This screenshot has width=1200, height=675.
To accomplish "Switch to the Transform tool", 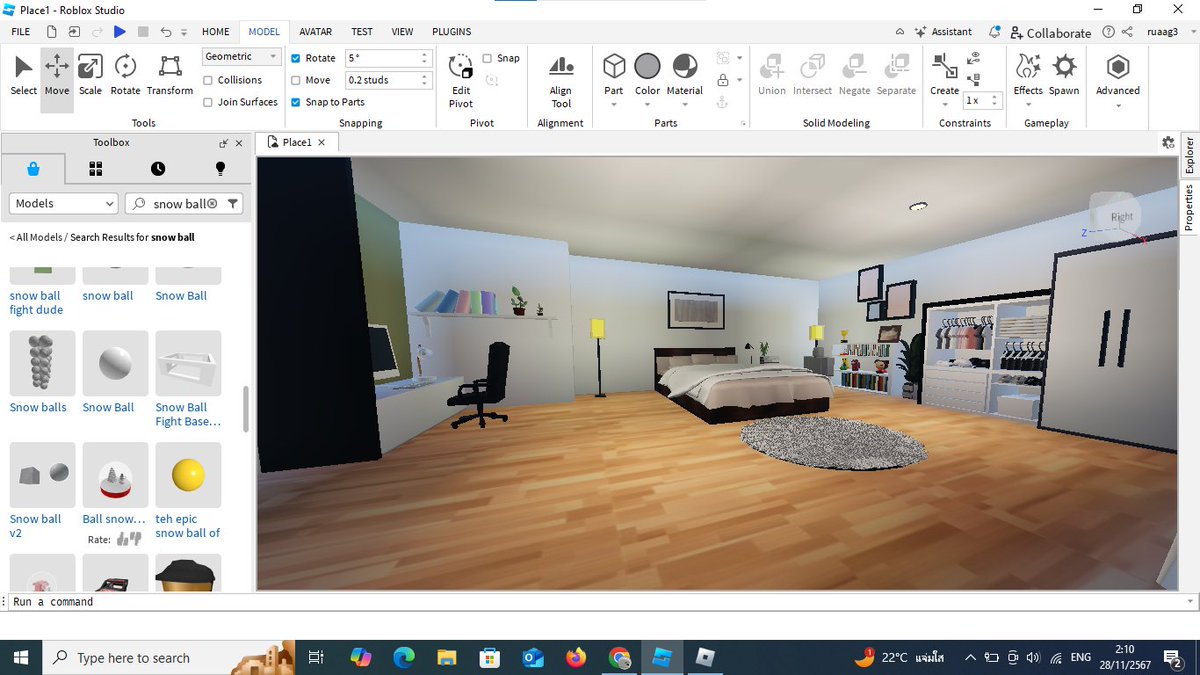I will (x=169, y=76).
